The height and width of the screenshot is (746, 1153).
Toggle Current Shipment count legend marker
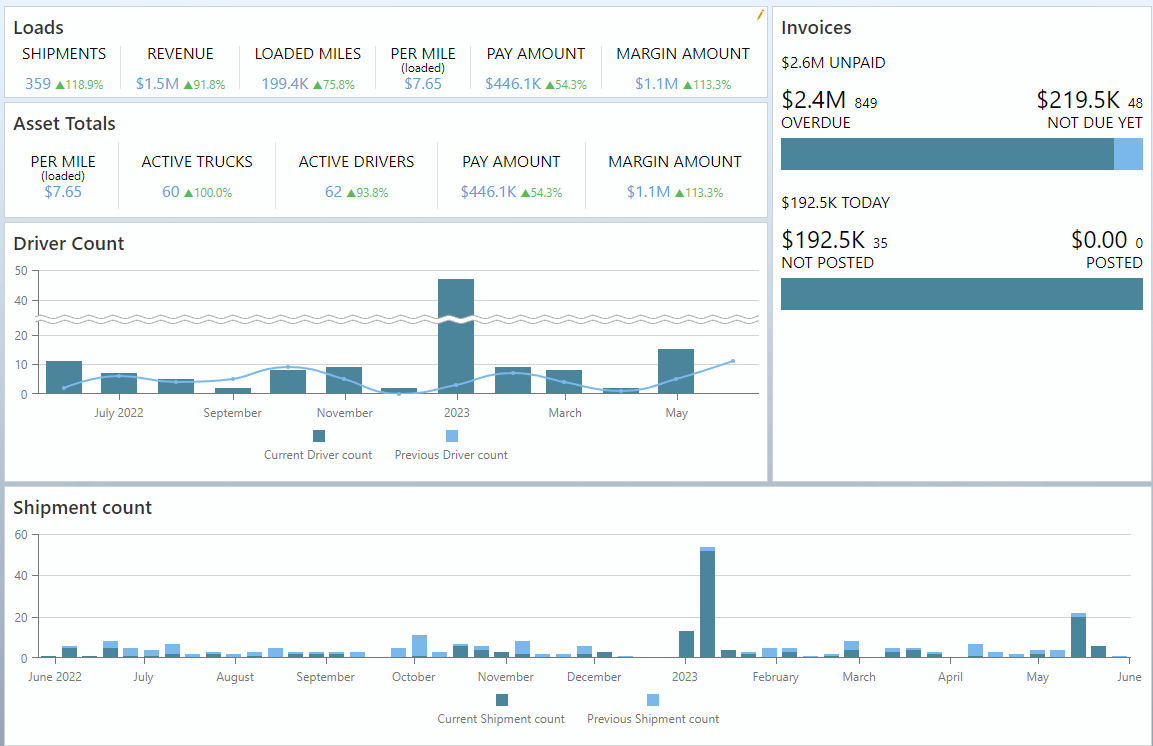501,700
